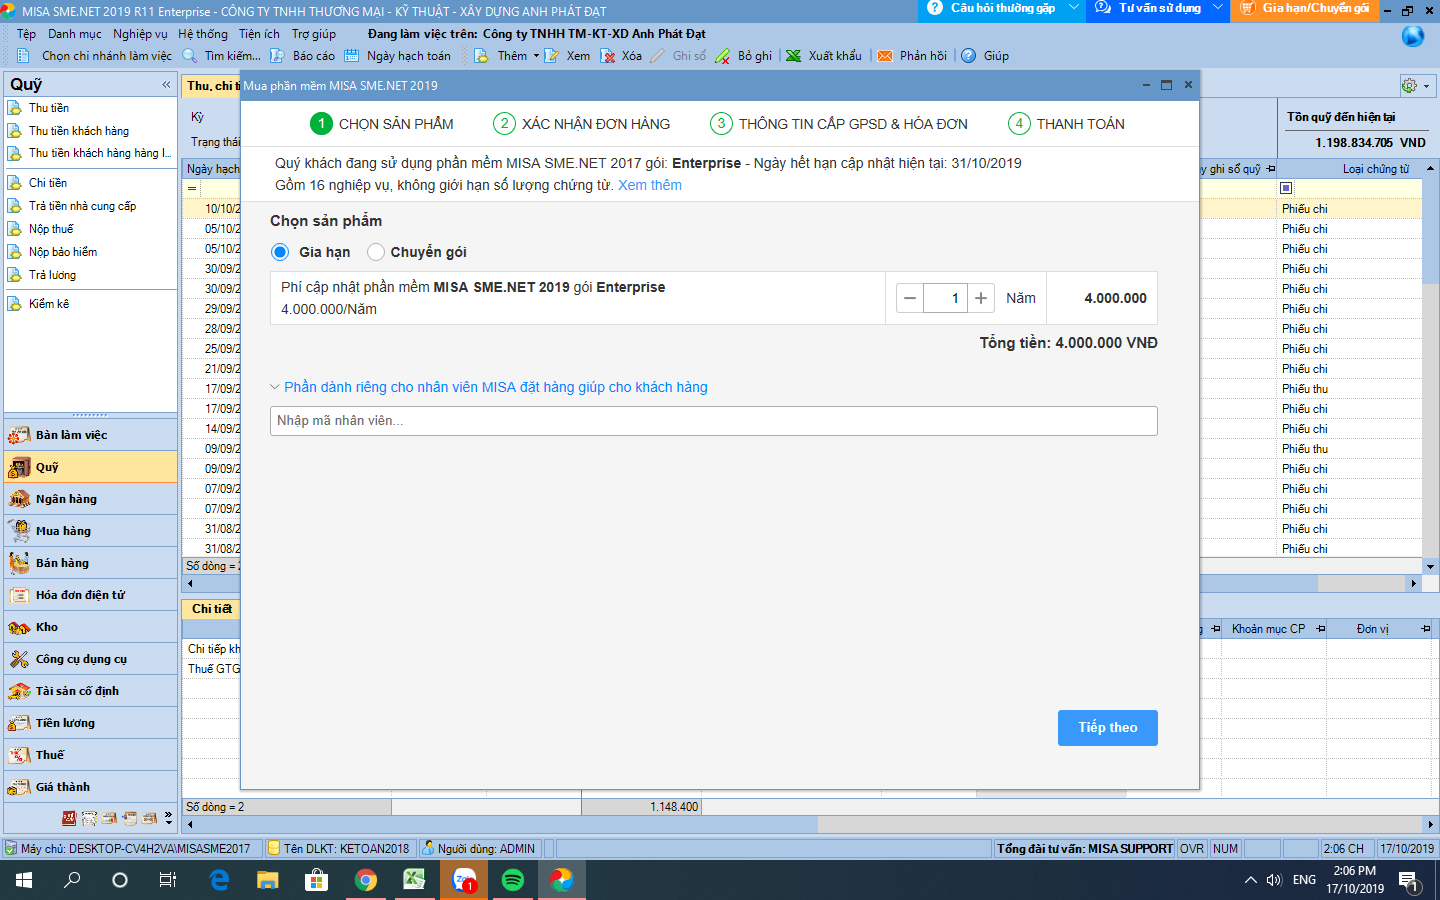Pin the Khoản mục CP column
Viewport: 1440px width, 900px height.
tap(1321, 629)
